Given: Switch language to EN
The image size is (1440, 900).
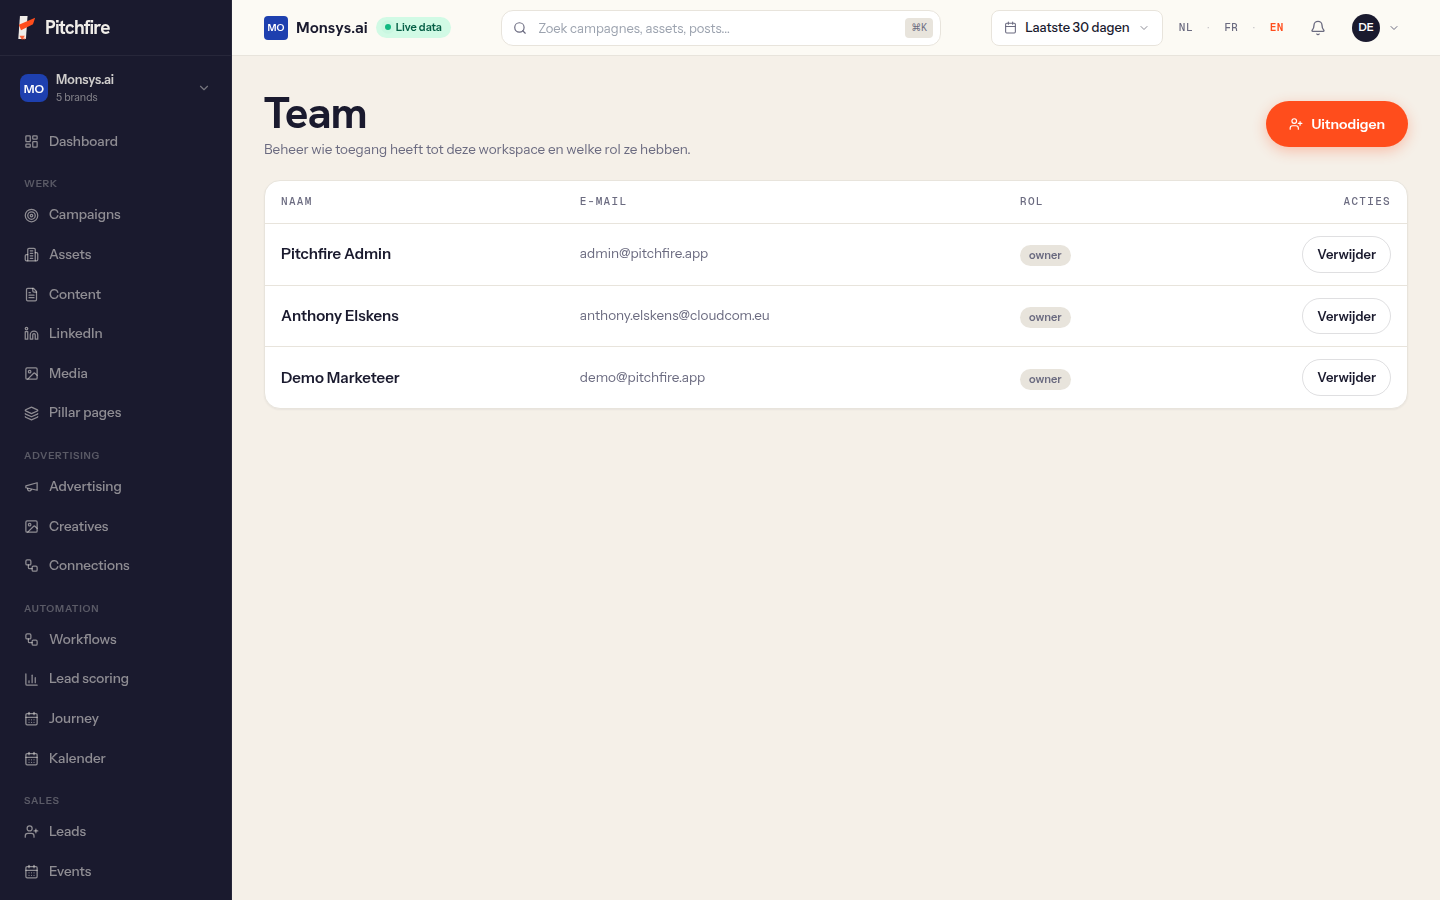Looking at the screenshot, I should [x=1277, y=28].
